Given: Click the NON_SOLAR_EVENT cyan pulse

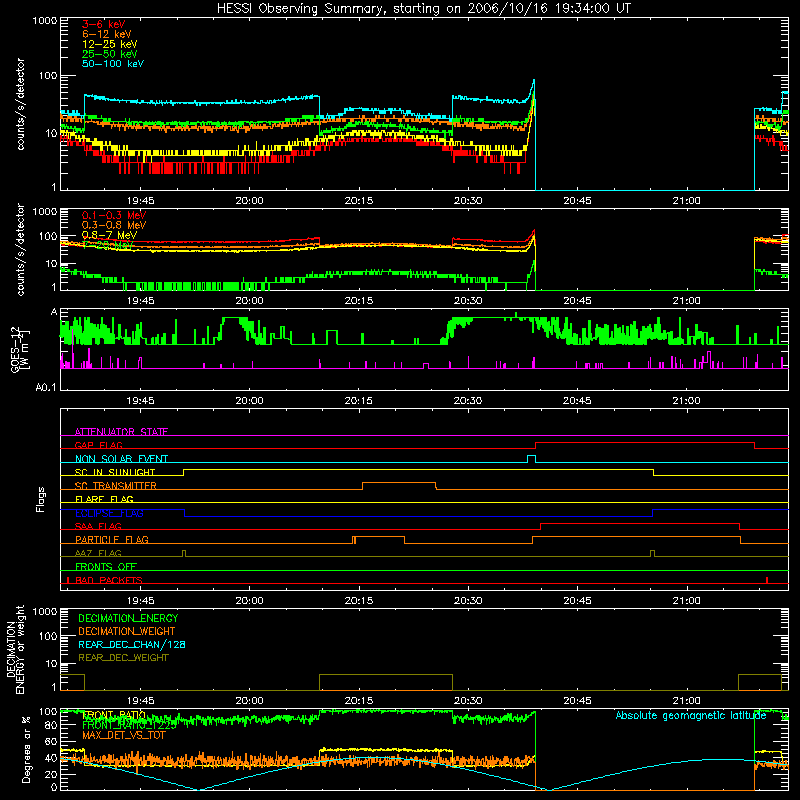Looking at the screenshot, I should pyautogui.click(x=531, y=457).
